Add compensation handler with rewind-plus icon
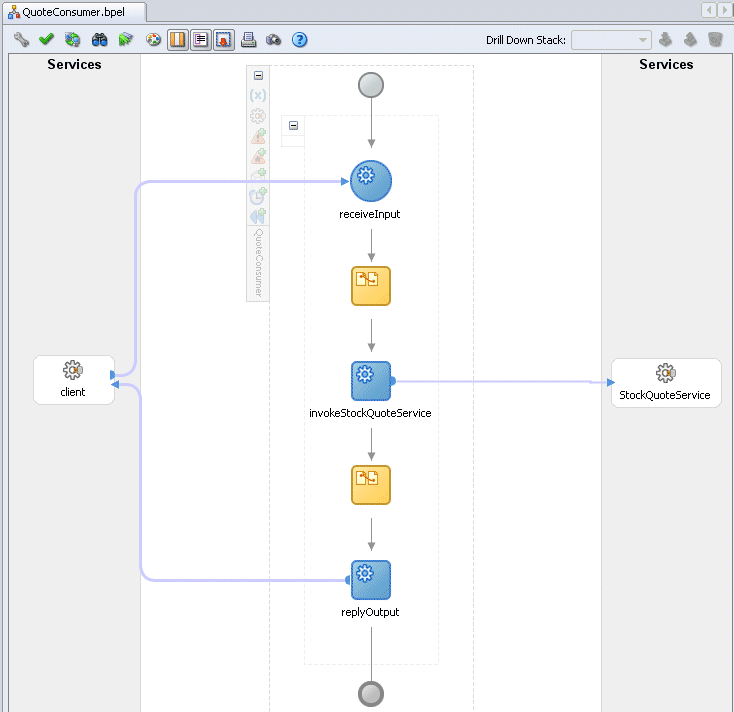Image resolution: width=734 pixels, height=712 pixels. pyautogui.click(x=258, y=216)
